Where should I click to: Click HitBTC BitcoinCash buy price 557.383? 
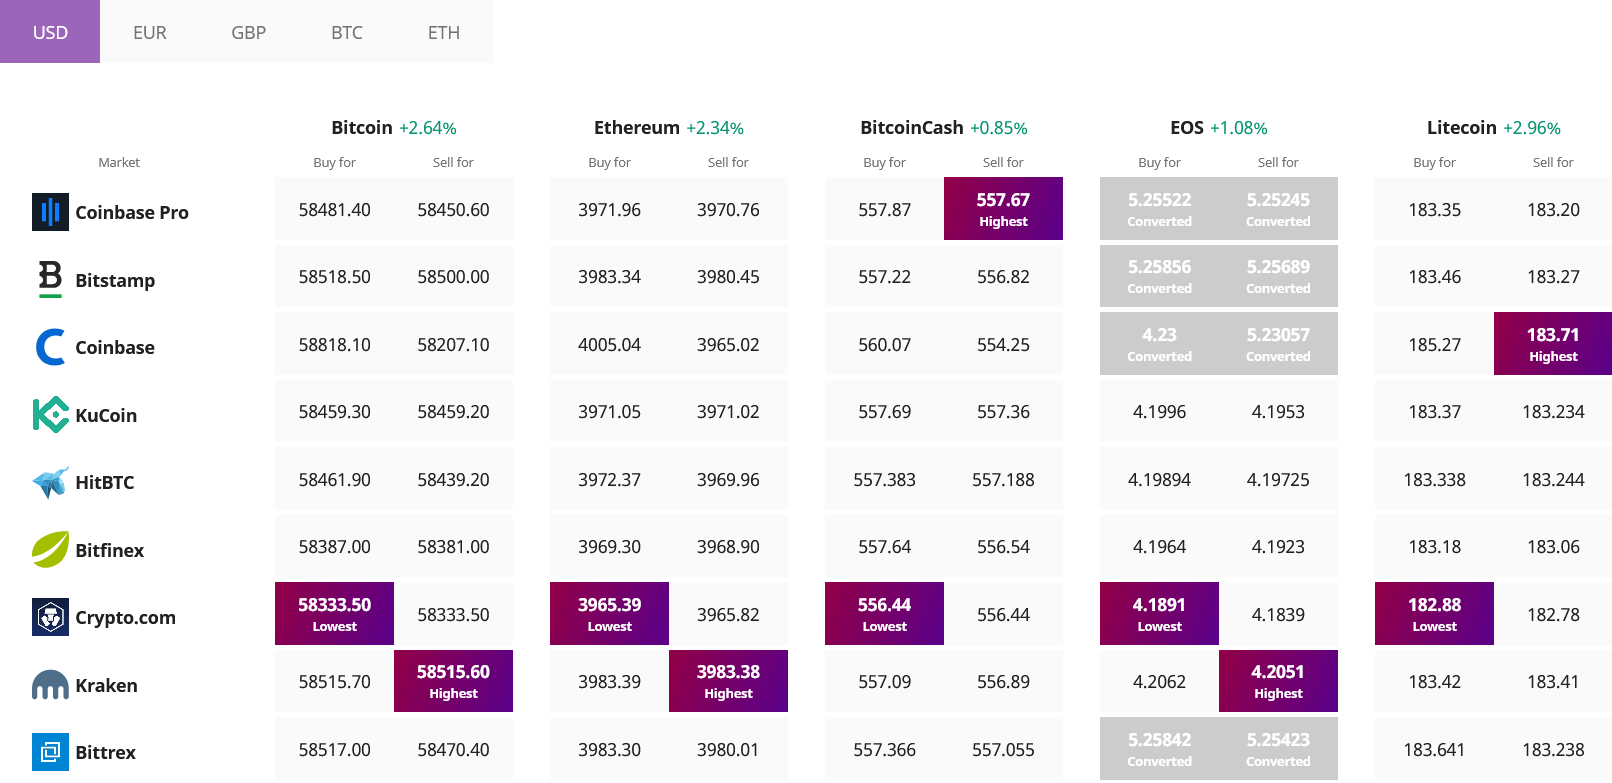(x=884, y=479)
